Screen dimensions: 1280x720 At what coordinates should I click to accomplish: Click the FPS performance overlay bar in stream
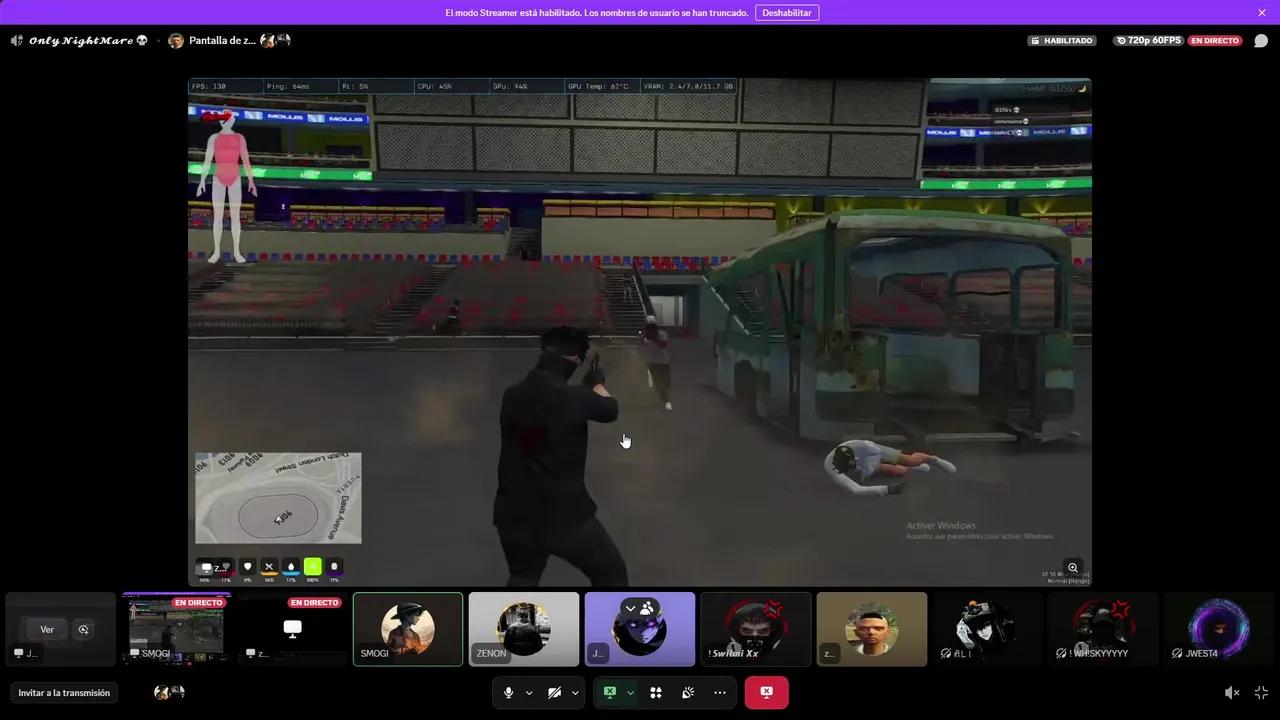click(x=462, y=87)
